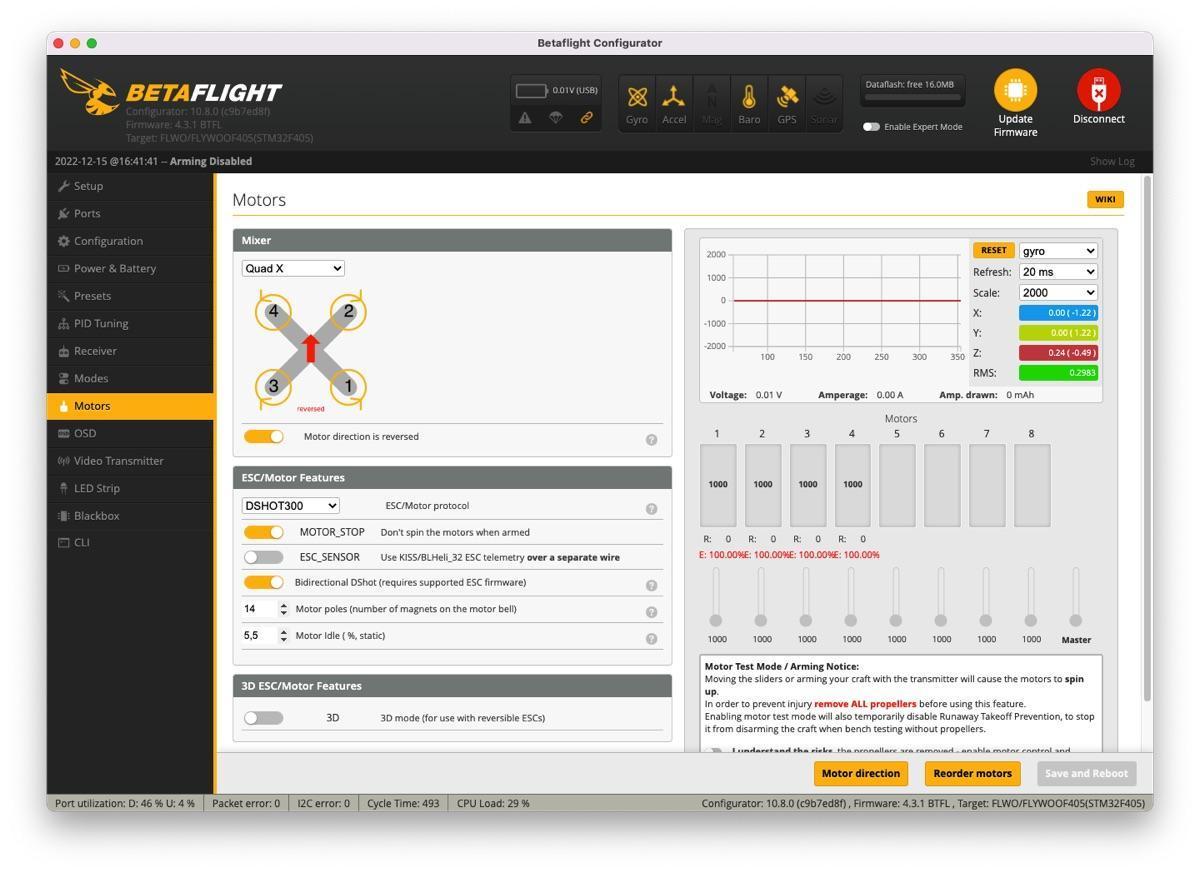Click the Motor poles input field
Image resolution: width=1200 pixels, height=873 pixels.
coord(266,609)
